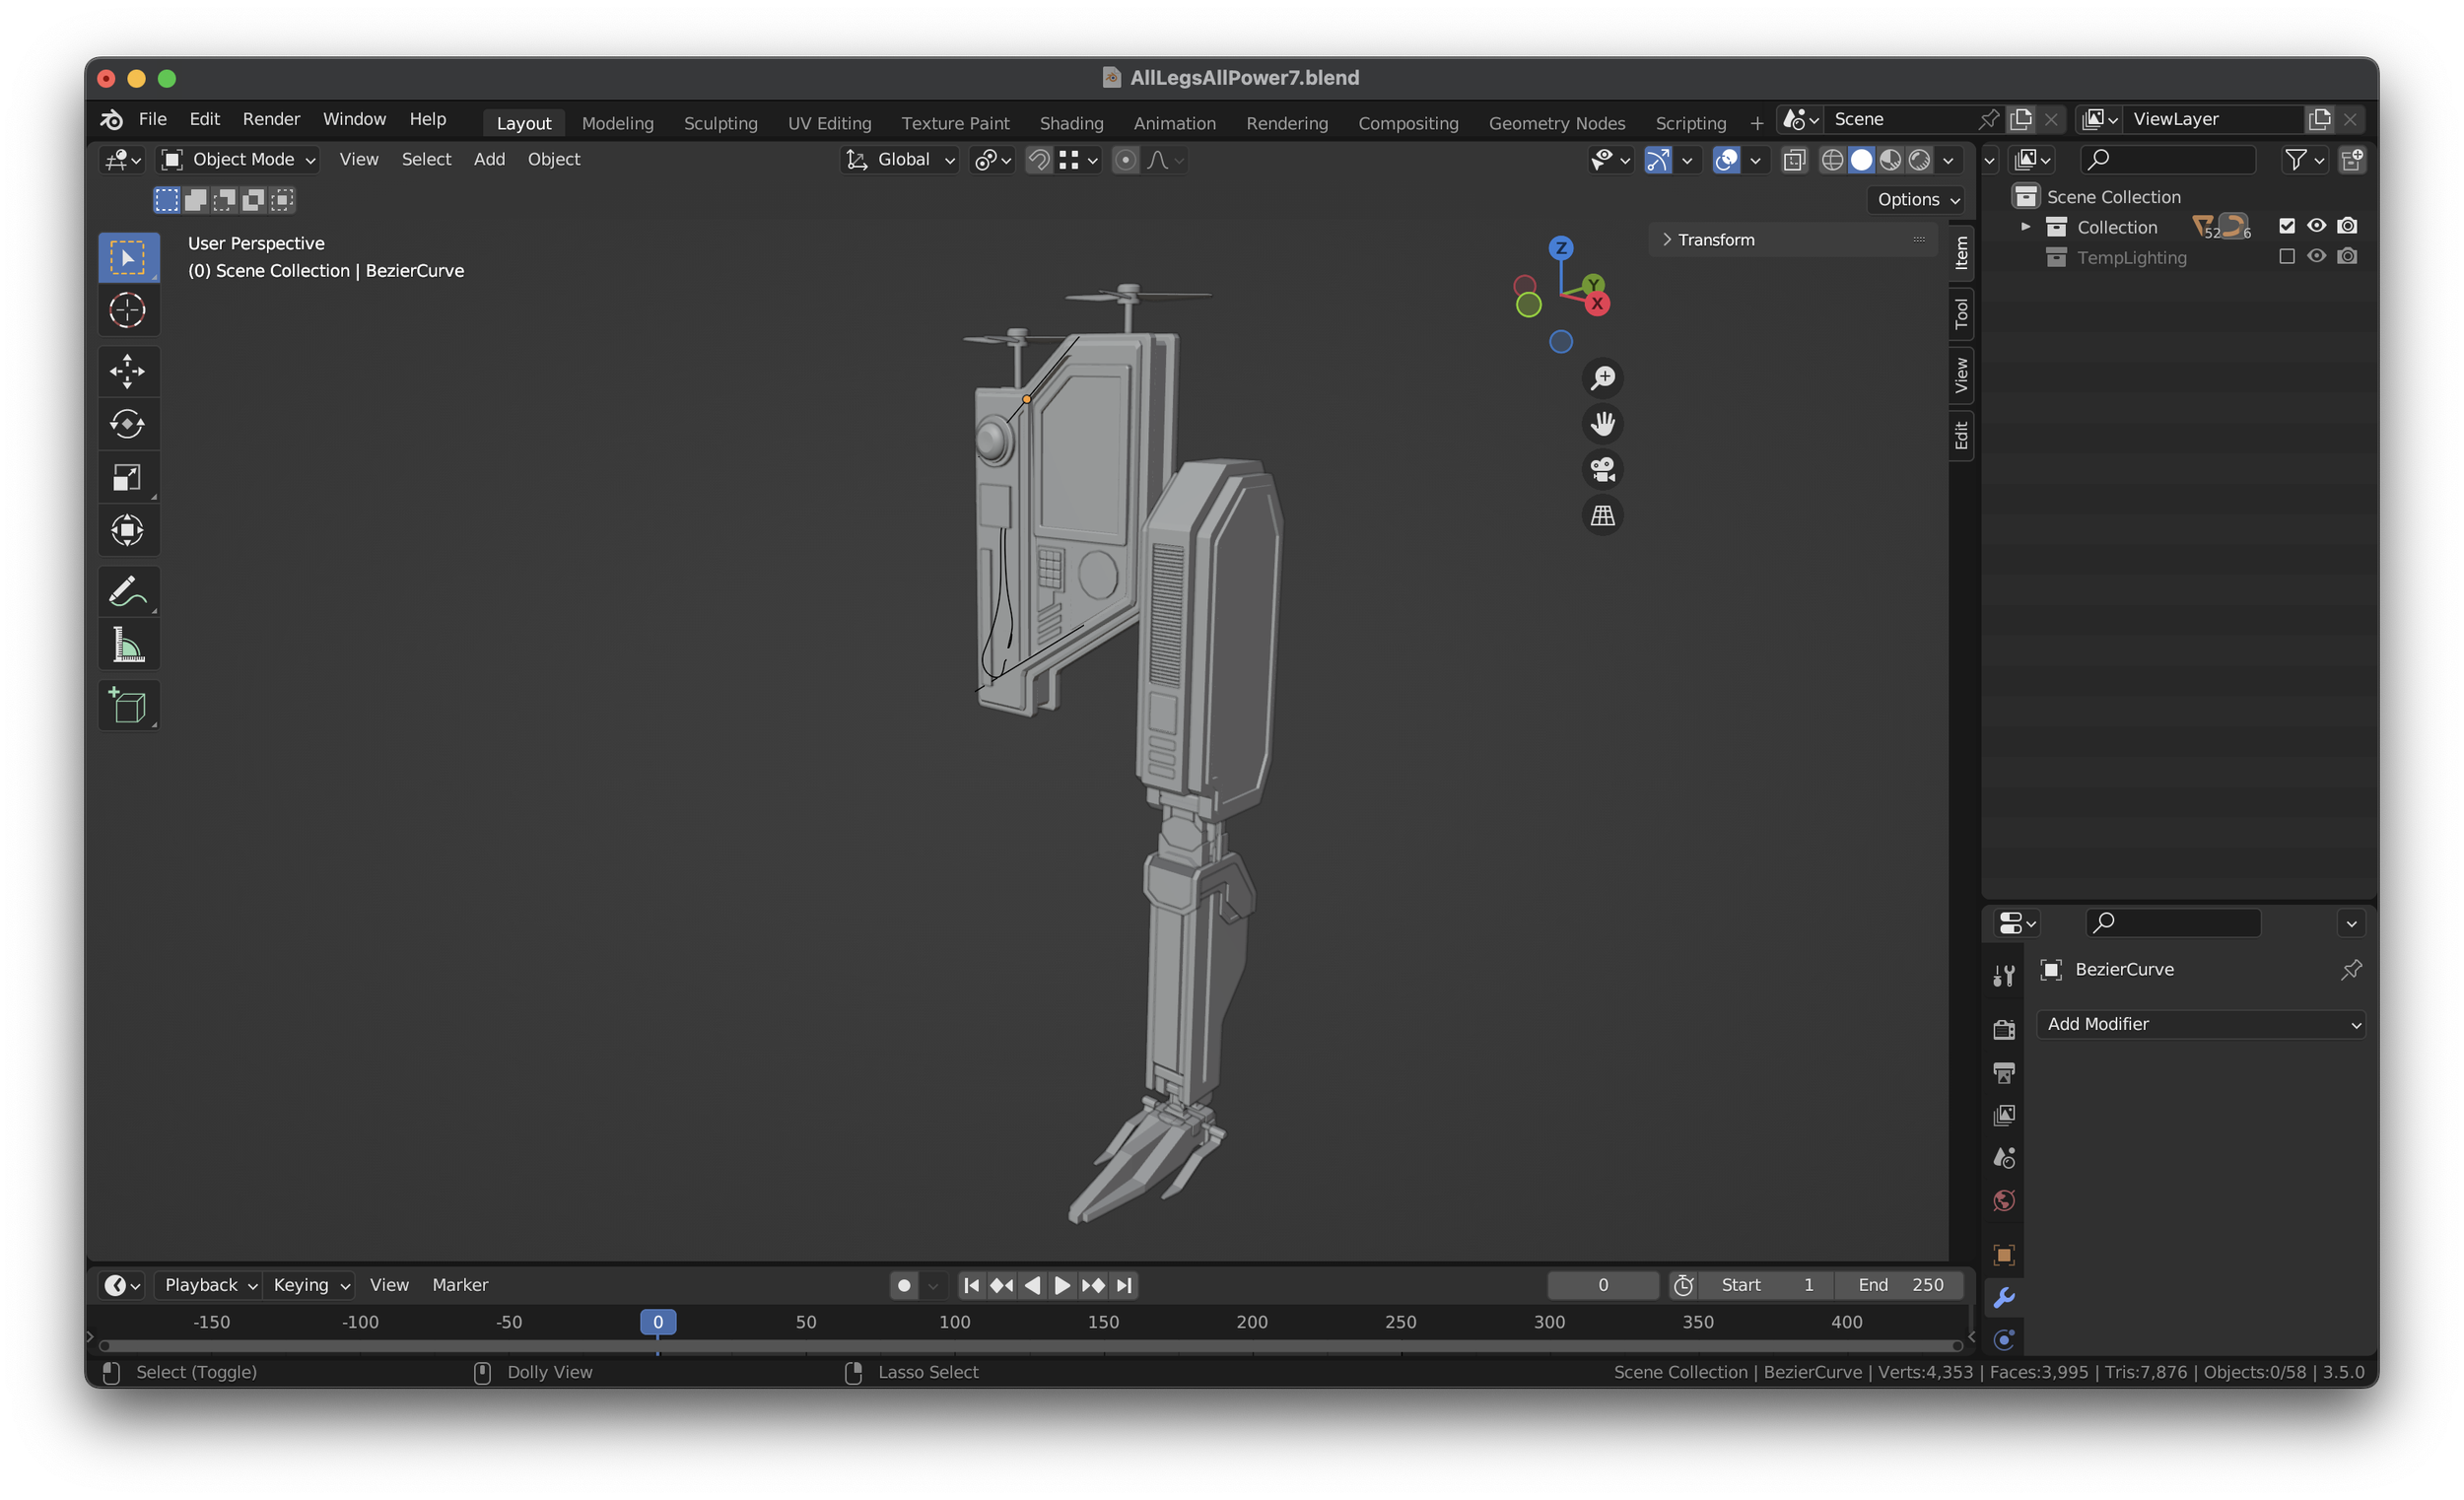The image size is (2464, 1500).
Task: Select the Move tool
Action: [128, 371]
